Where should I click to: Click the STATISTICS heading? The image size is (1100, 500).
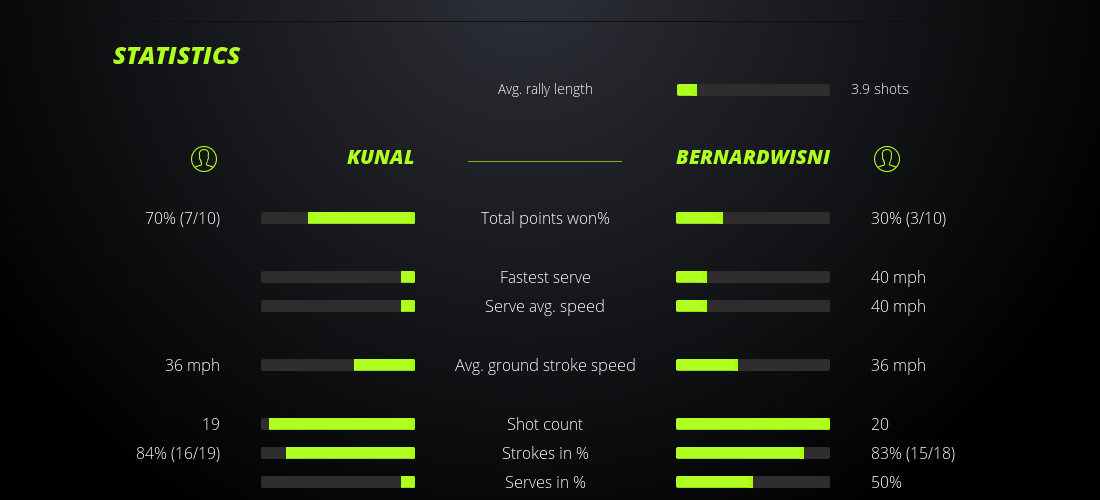tap(177, 56)
